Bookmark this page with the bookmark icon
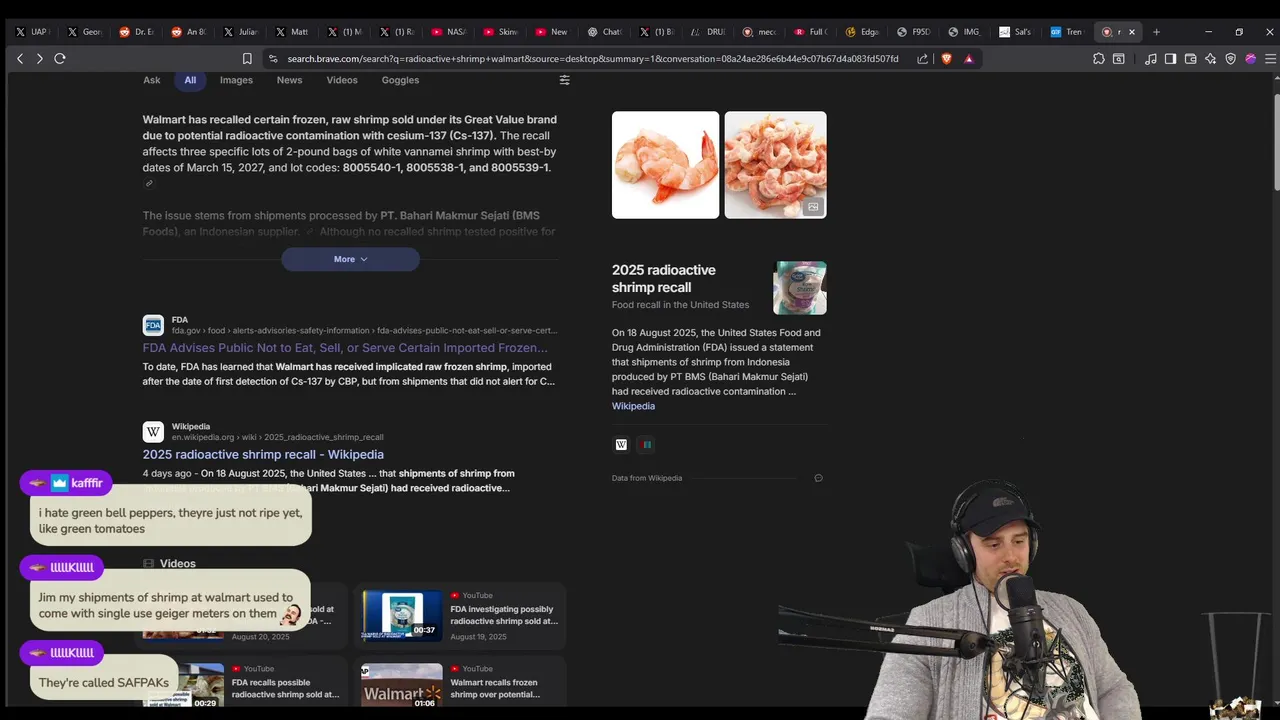Viewport: 1280px width, 720px height. 247,59
